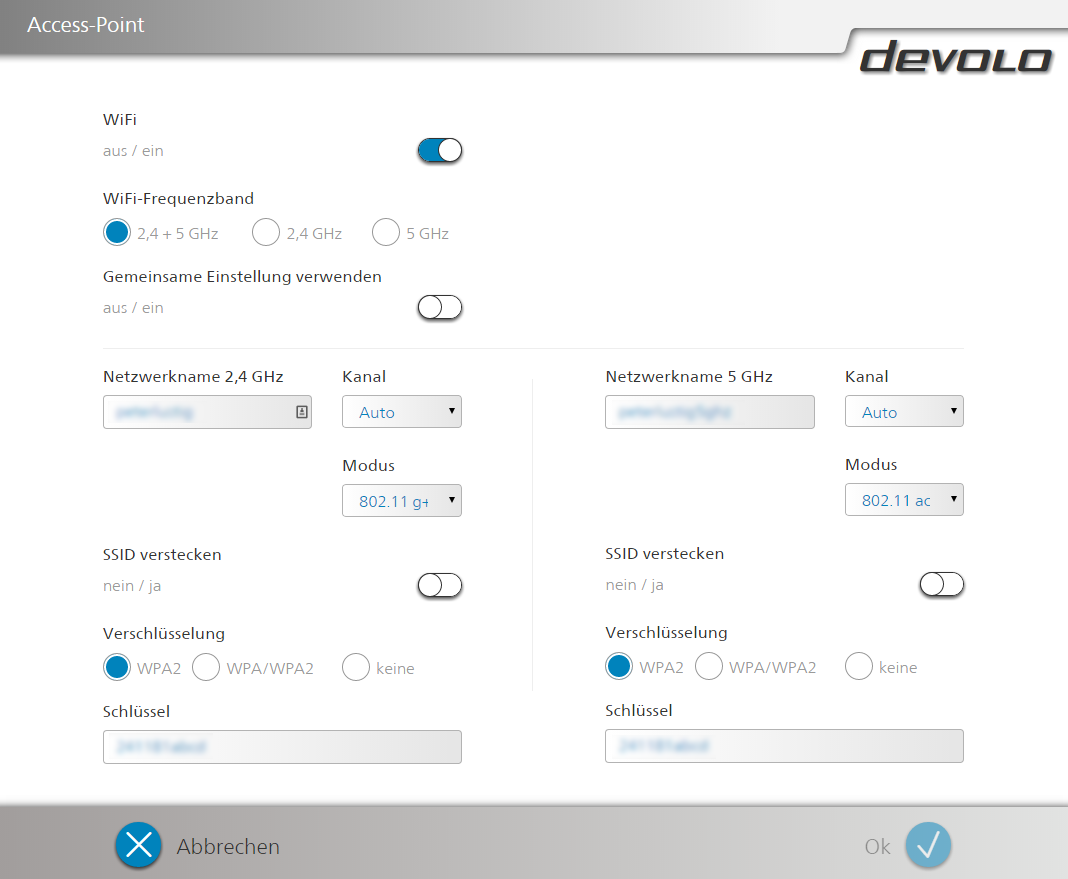The image size is (1068, 879).
Task: Toggle SSID verstecken for 5 GHz network
Action: pyautogui.click(x=942, y=585)
